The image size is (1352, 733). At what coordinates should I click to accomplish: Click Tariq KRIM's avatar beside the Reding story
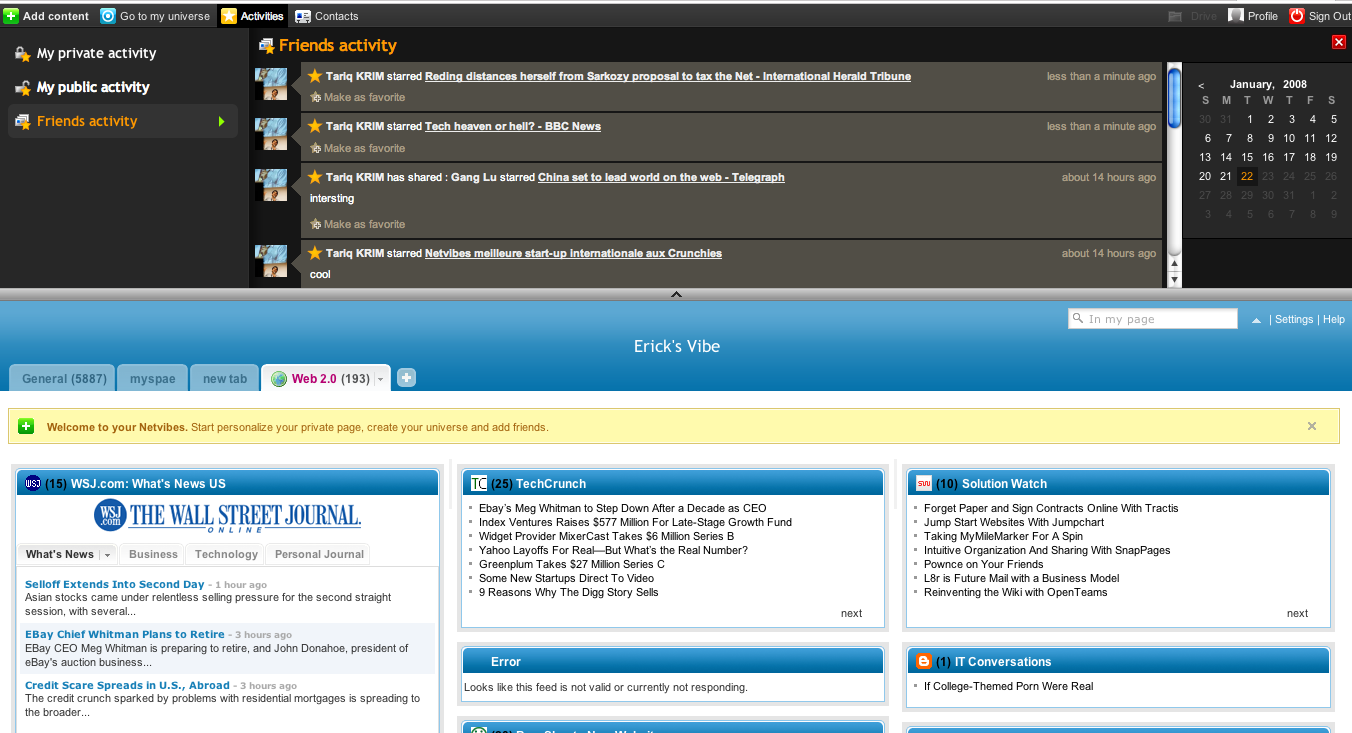click(x=272, y=83)
